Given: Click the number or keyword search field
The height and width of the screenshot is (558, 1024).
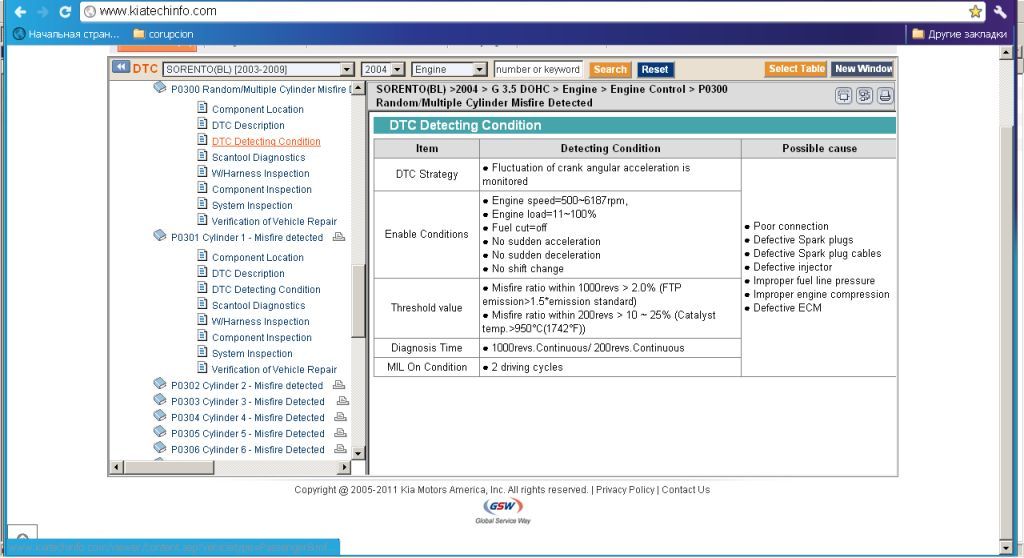Looking at the screenshot, I should [x=538, y=70].
